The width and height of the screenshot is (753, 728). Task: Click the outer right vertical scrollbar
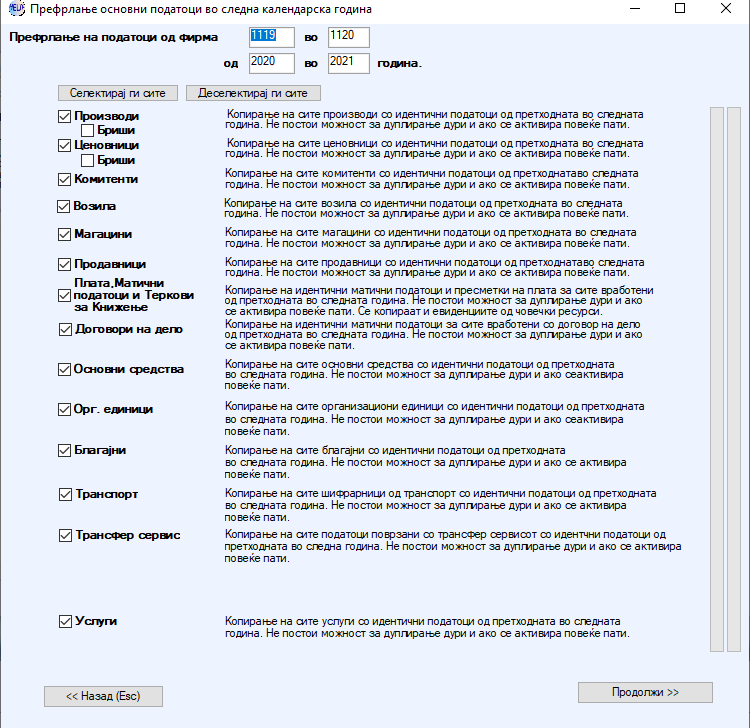734,379
